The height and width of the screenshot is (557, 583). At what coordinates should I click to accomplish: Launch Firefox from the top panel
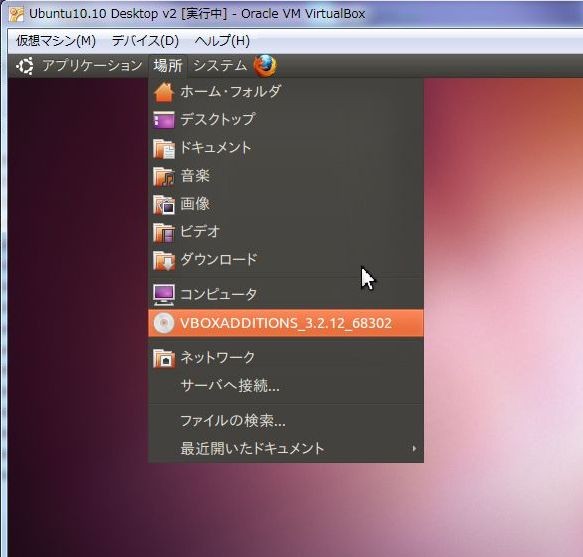point(265,66)
